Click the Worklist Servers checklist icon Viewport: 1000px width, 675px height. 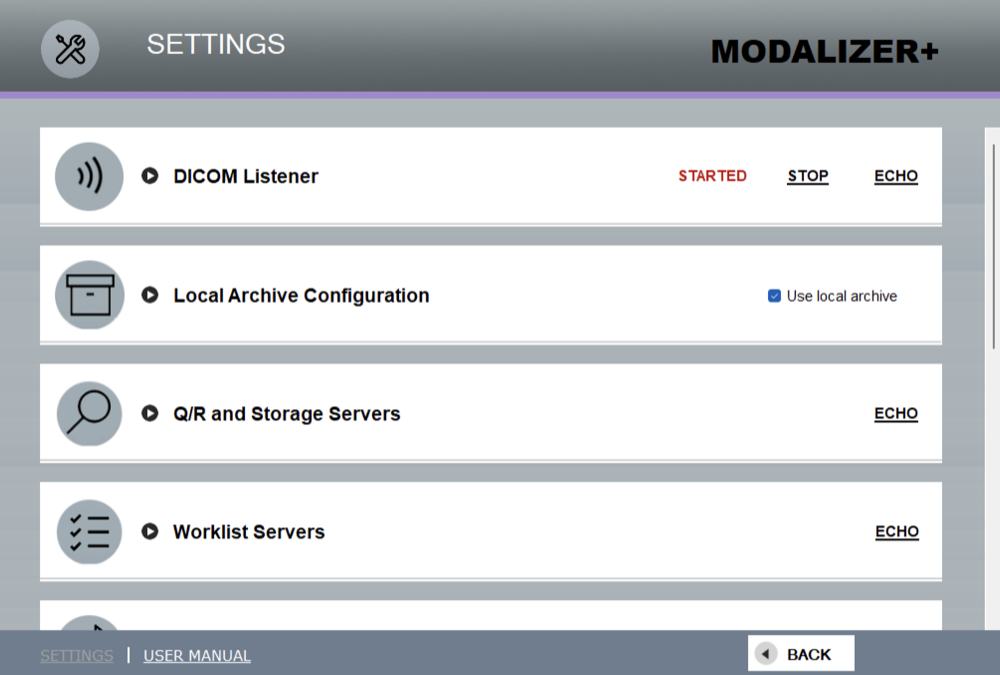pyautogui.click(x=89, y=532)
